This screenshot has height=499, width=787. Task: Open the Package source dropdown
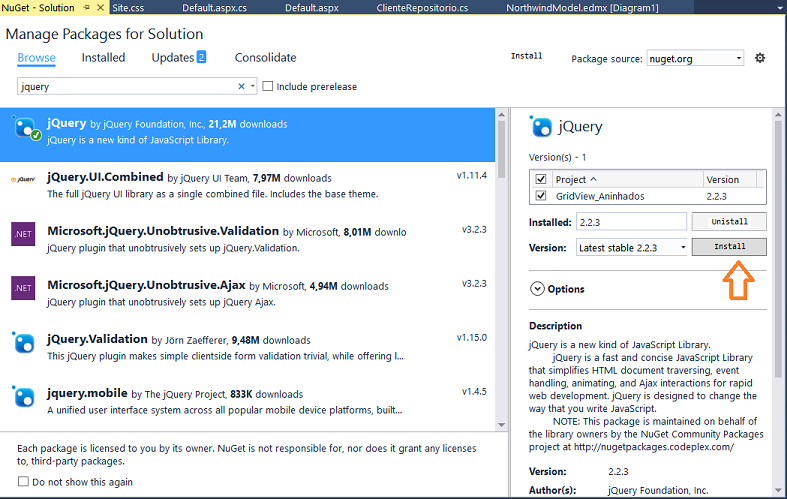(695, 58)
